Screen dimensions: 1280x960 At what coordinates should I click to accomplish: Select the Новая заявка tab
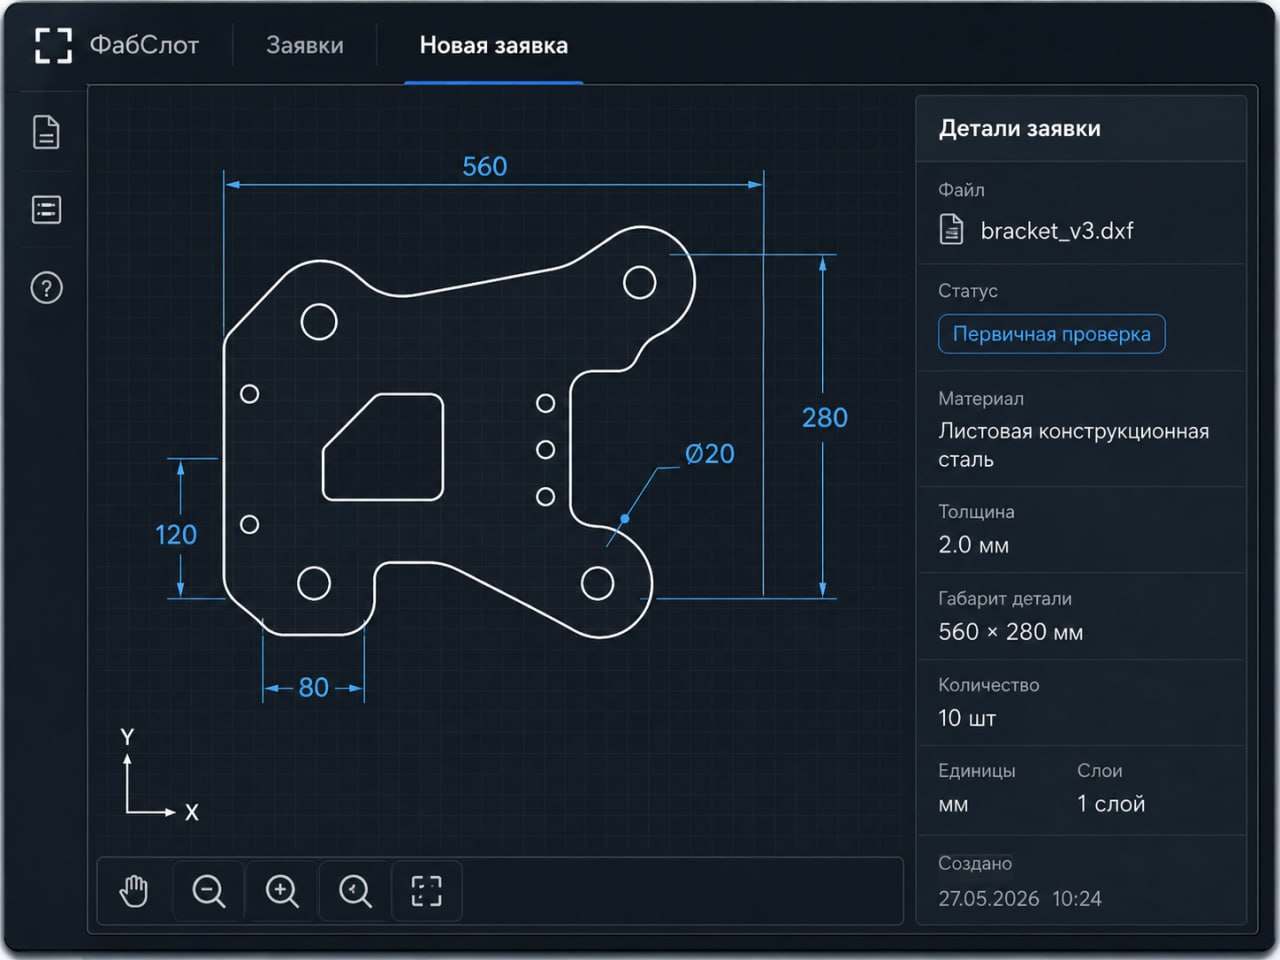(x=493, y=45)
